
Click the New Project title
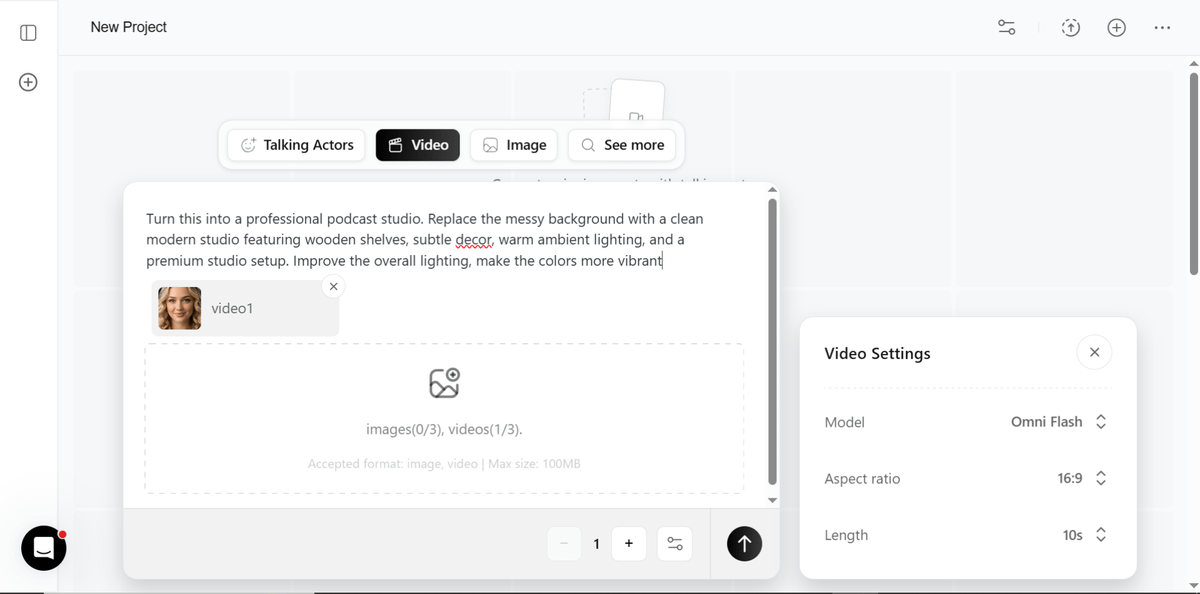pos(128,27)
